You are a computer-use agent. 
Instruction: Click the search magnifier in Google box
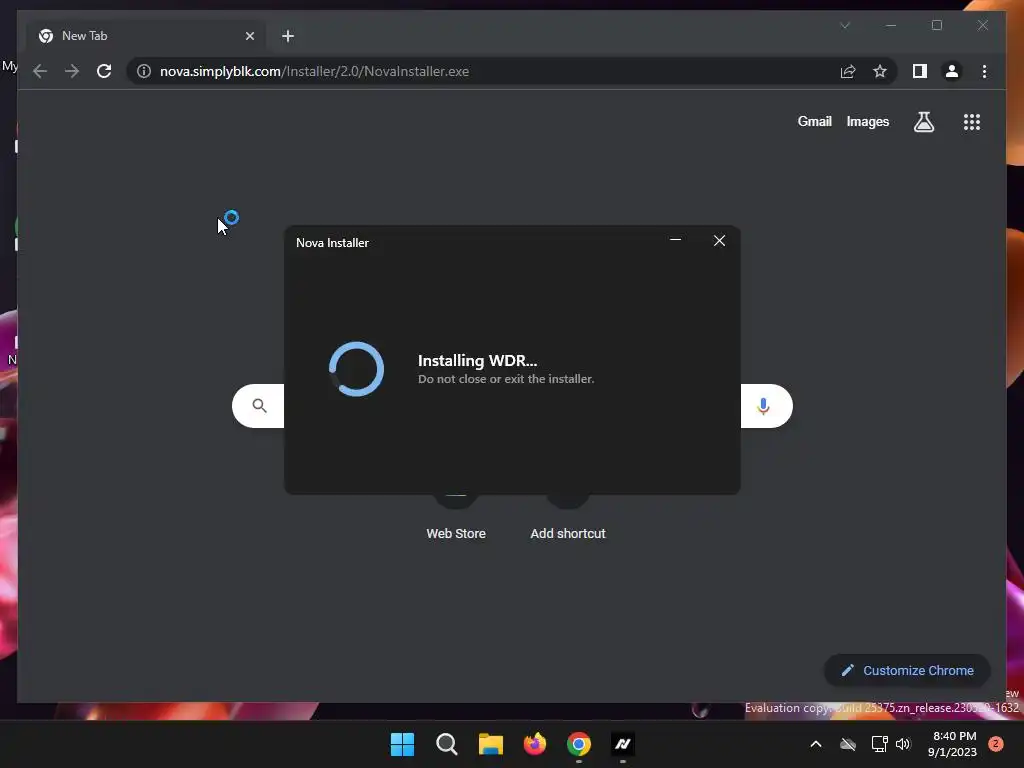pyautogui.click(x=259, y=406)
